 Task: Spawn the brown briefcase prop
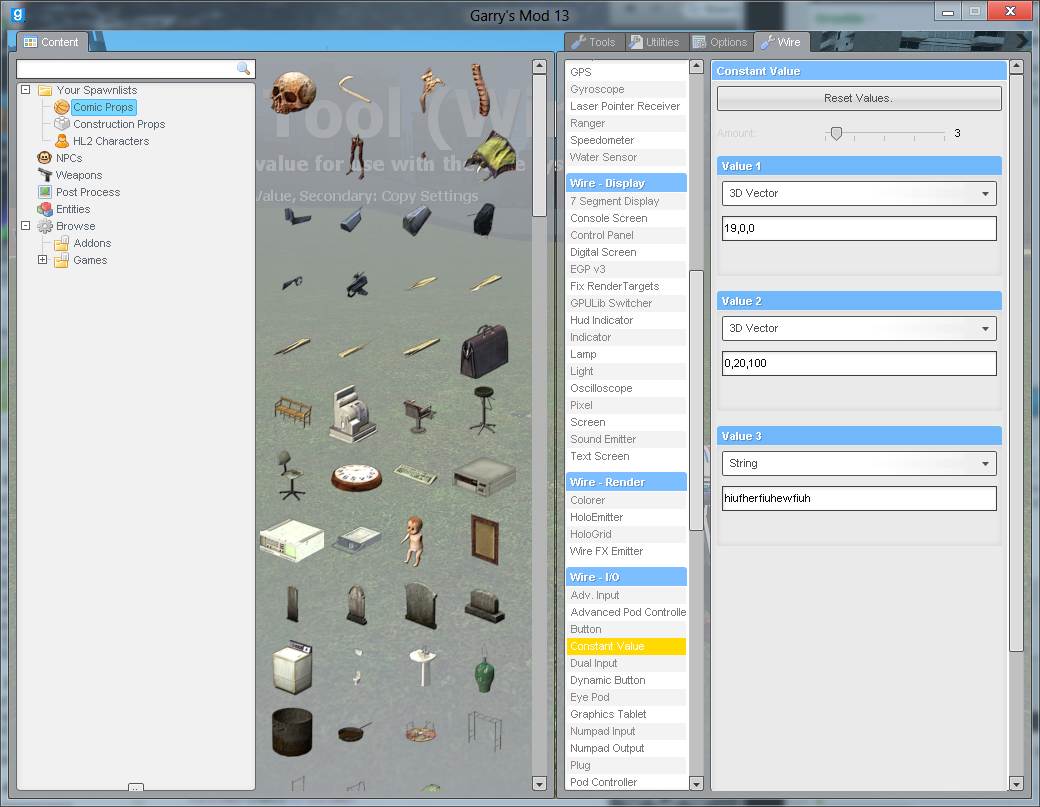(x=482, y=352)
